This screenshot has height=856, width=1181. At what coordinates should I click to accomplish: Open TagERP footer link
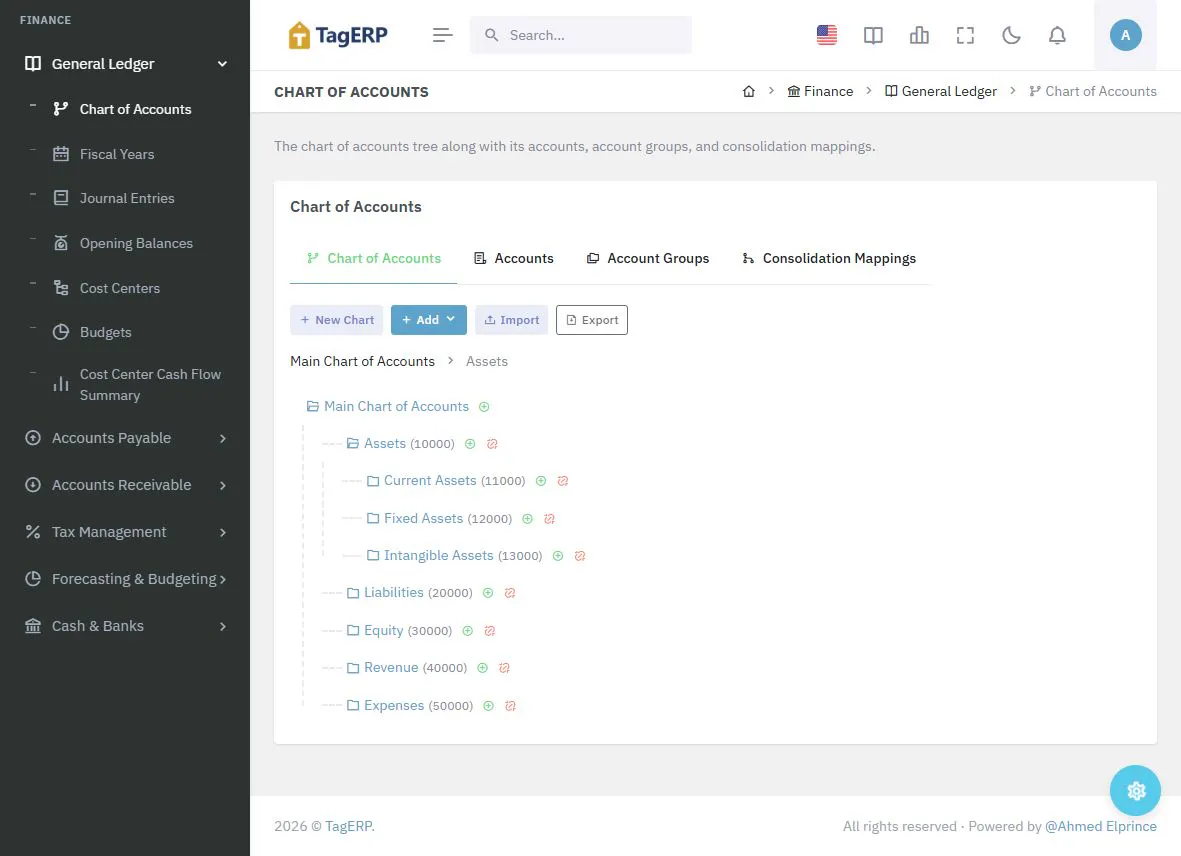click(349, 827)
